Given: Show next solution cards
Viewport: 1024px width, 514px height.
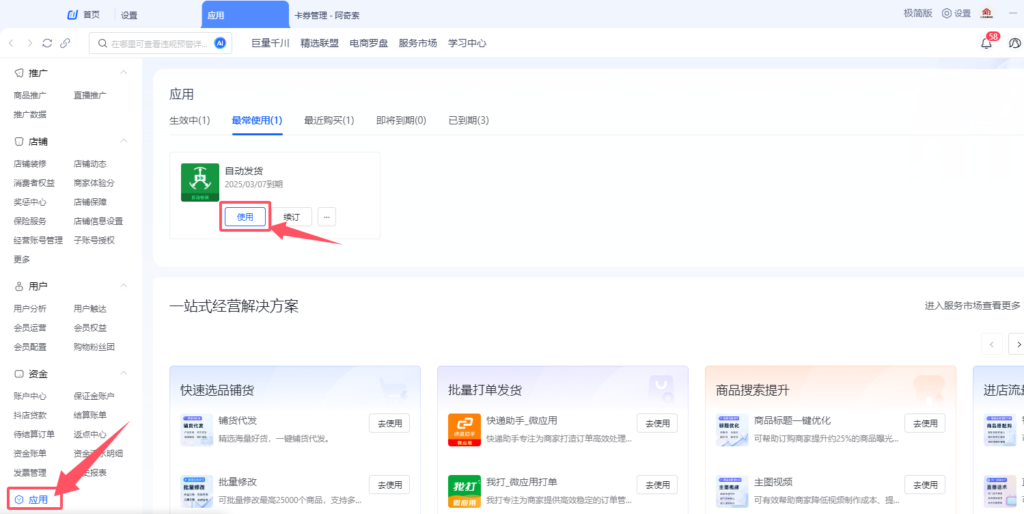Looking at the screenshot, I should point(1016,344).
